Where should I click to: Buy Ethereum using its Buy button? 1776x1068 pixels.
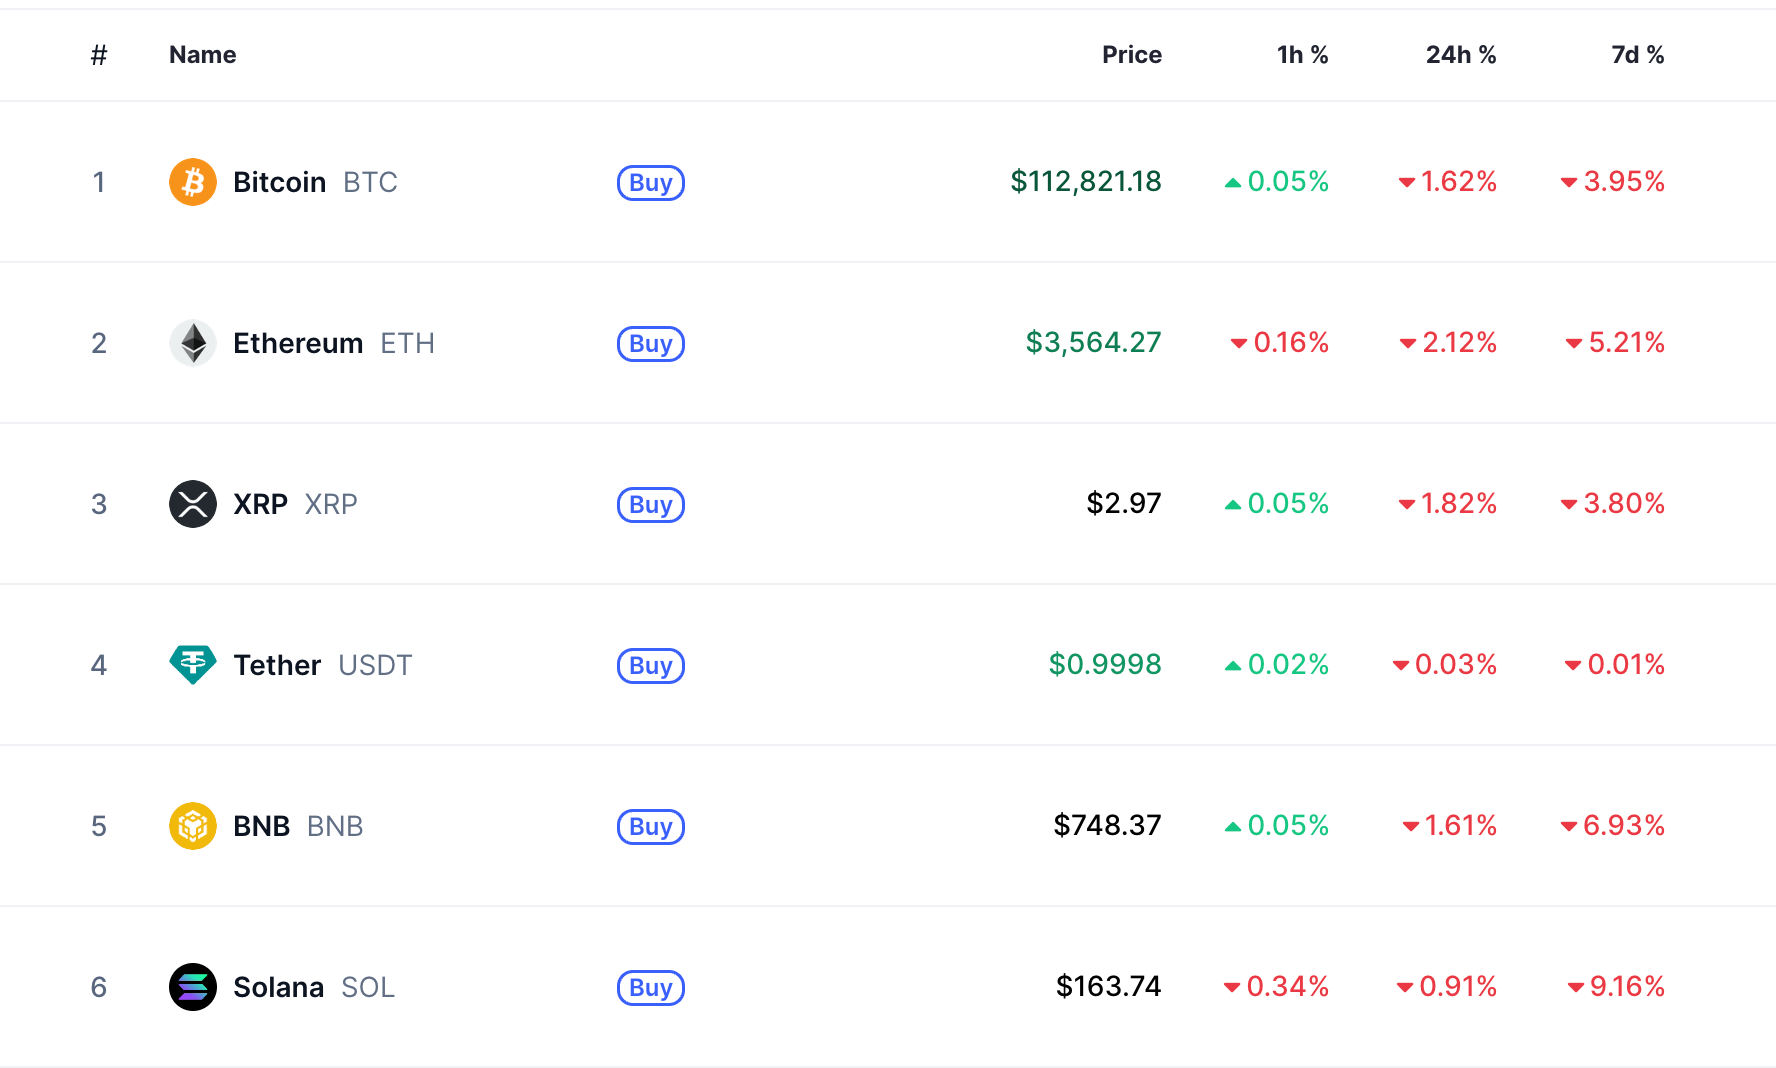[x=651, y=344]
